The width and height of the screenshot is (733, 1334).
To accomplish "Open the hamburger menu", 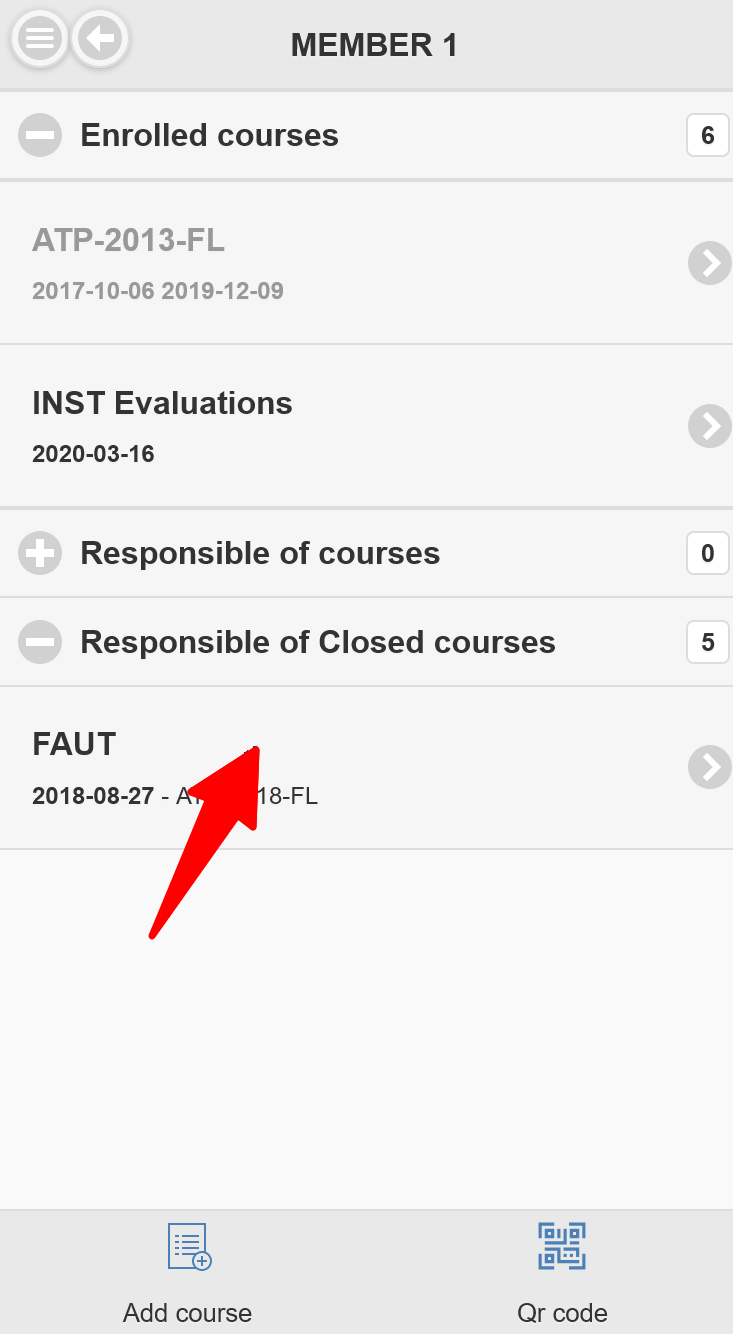I will (39, 39).
